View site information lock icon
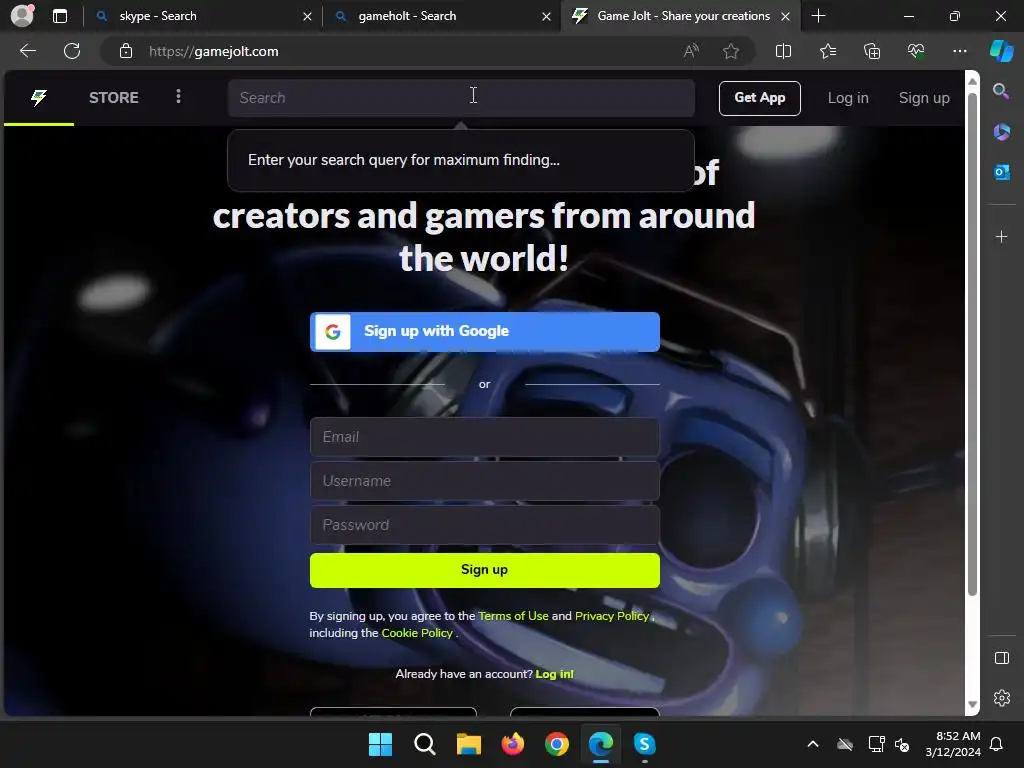The image size is (1024, 768). click(x=126, y=51)
